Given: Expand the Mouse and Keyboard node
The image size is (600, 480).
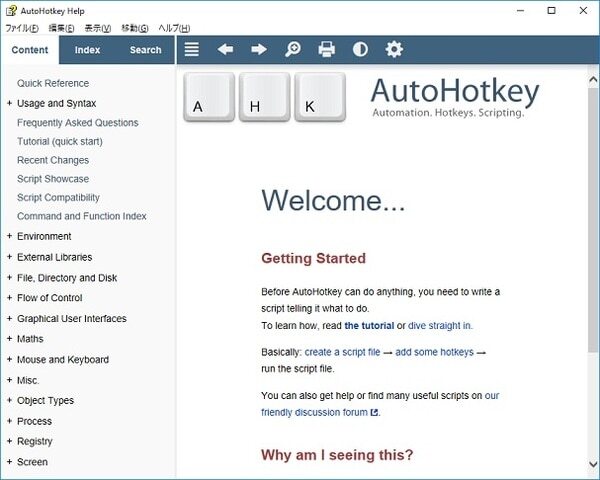Looking at the screenshot, I should [9, 360].
